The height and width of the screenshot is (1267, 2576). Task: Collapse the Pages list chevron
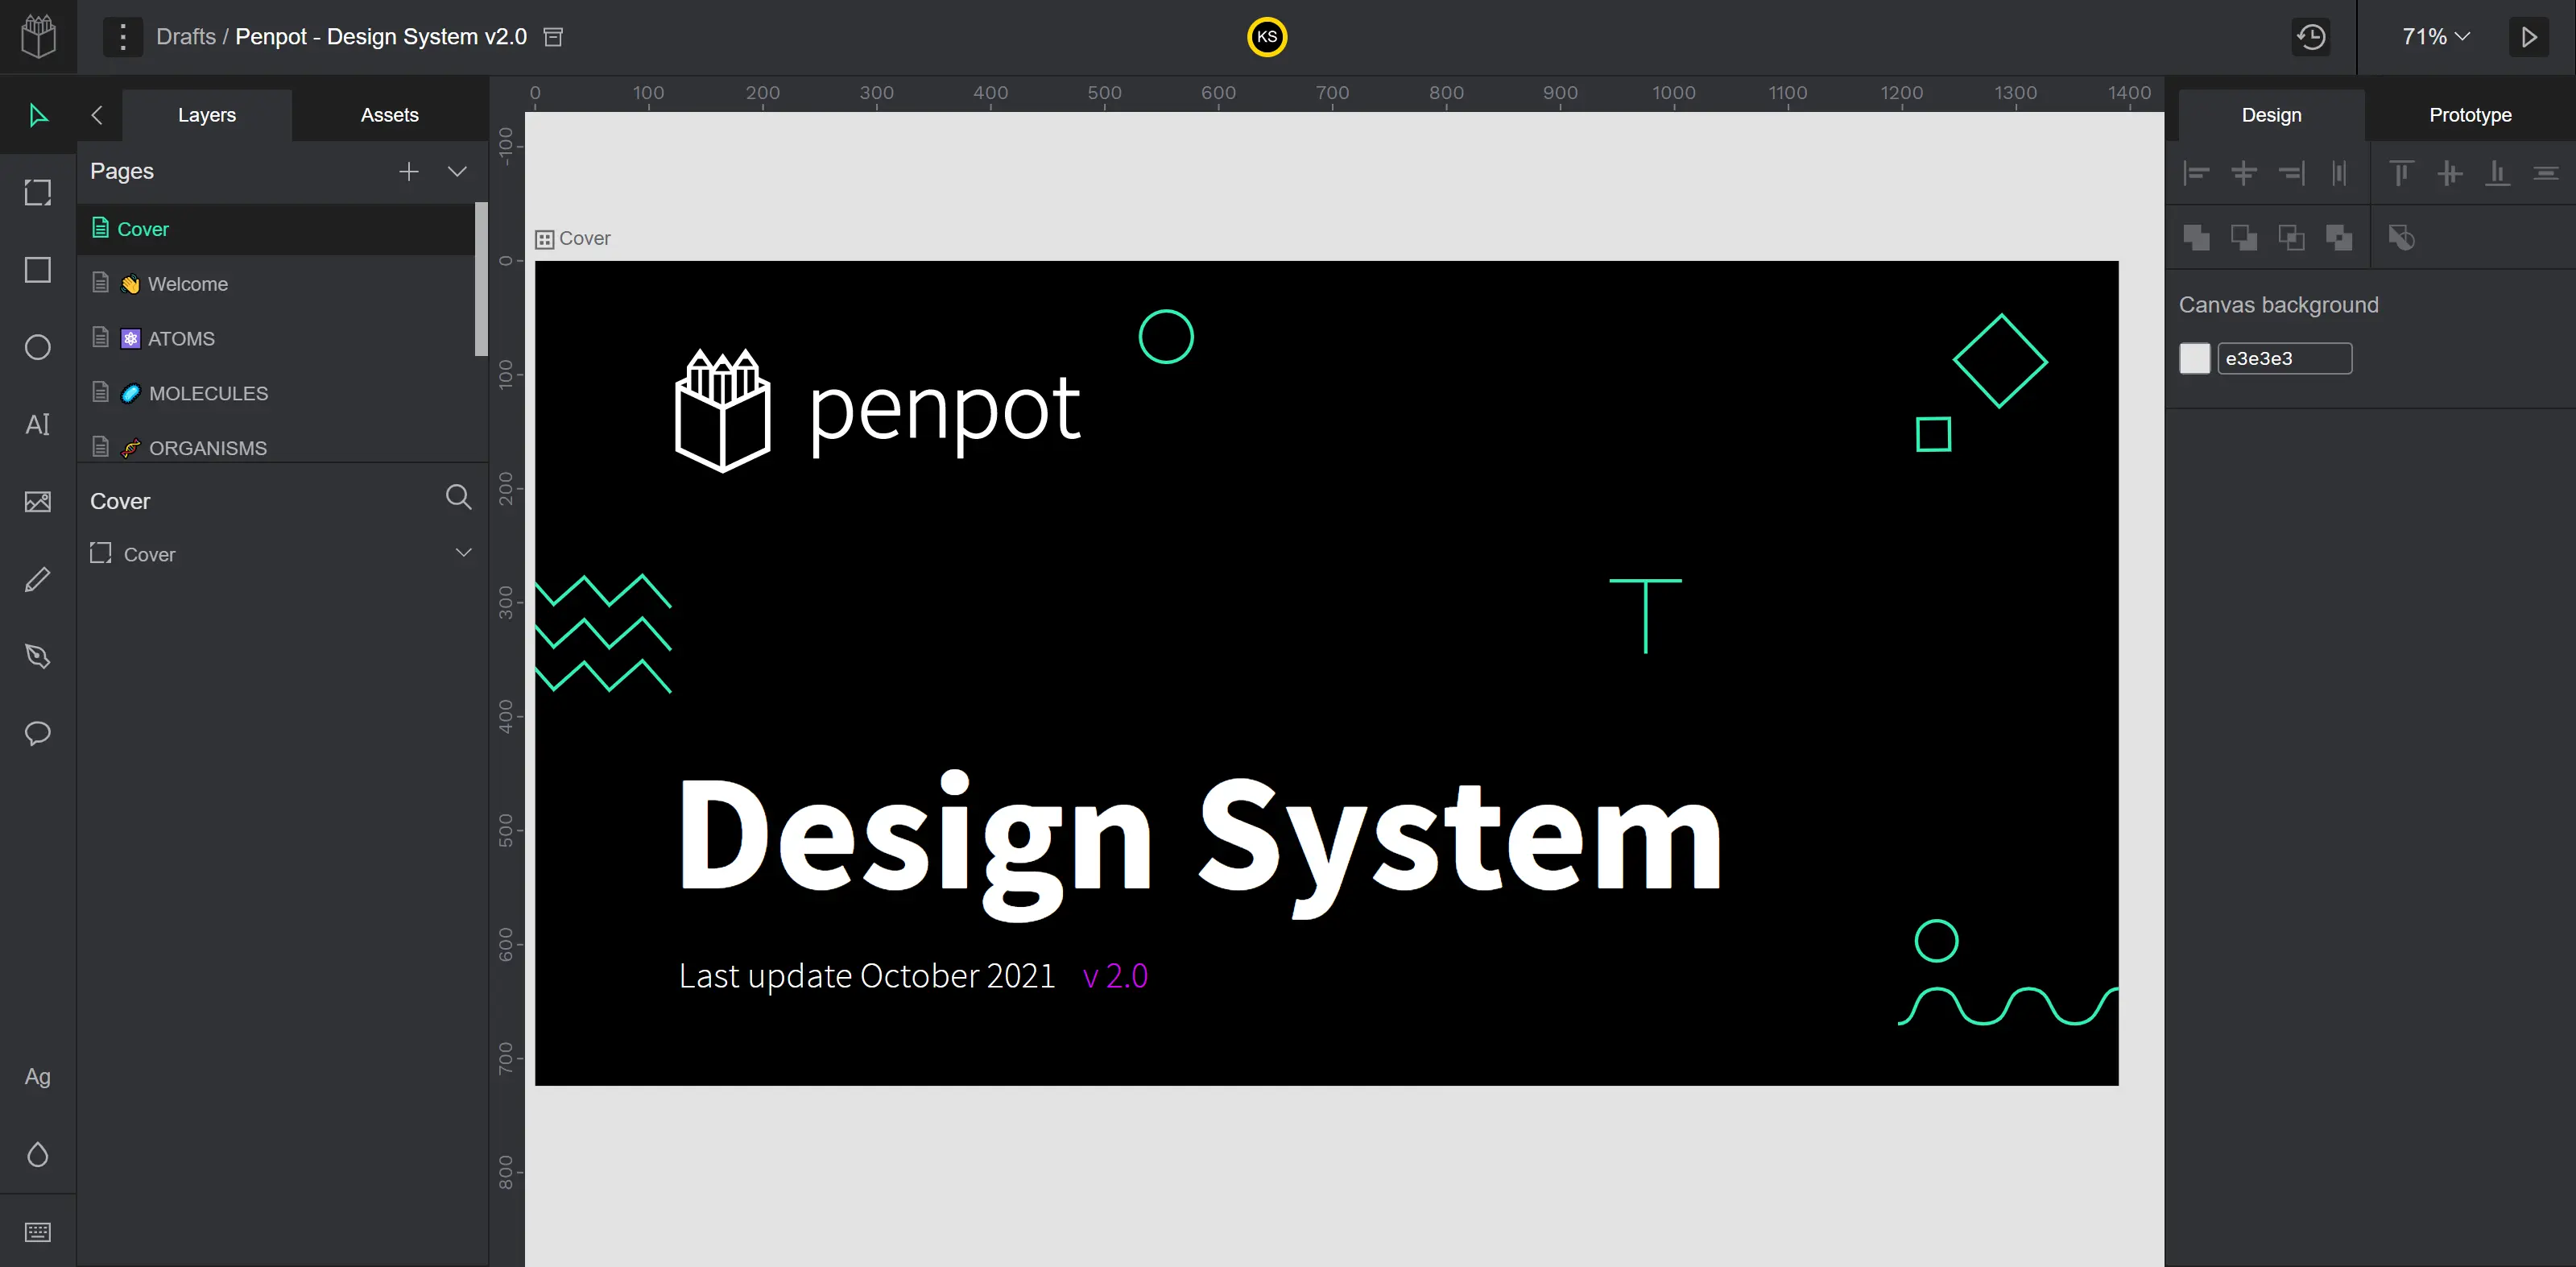coord(457,171)
